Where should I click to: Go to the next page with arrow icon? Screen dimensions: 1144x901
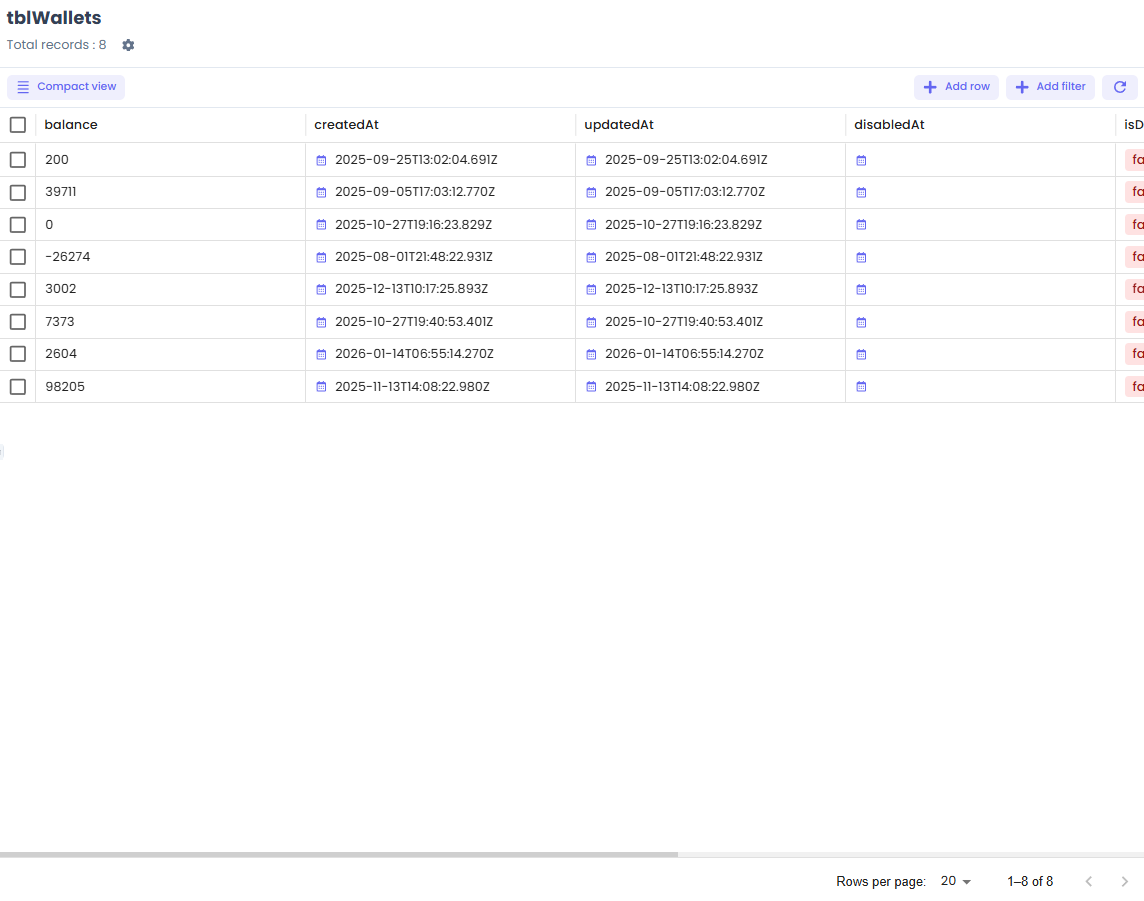[1124, 881]
